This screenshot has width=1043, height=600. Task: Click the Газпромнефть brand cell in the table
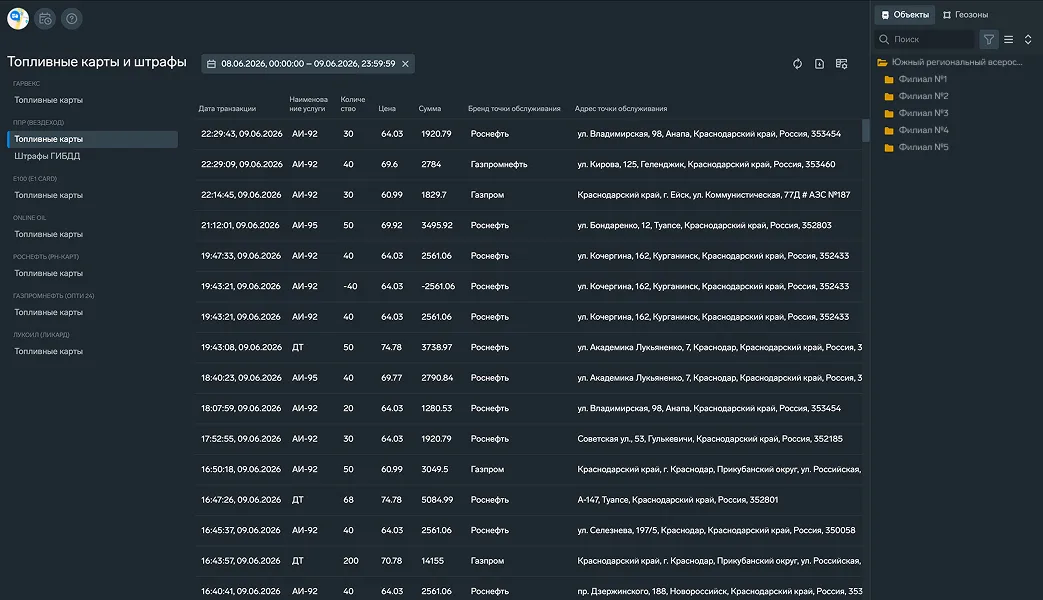point(499,164)
